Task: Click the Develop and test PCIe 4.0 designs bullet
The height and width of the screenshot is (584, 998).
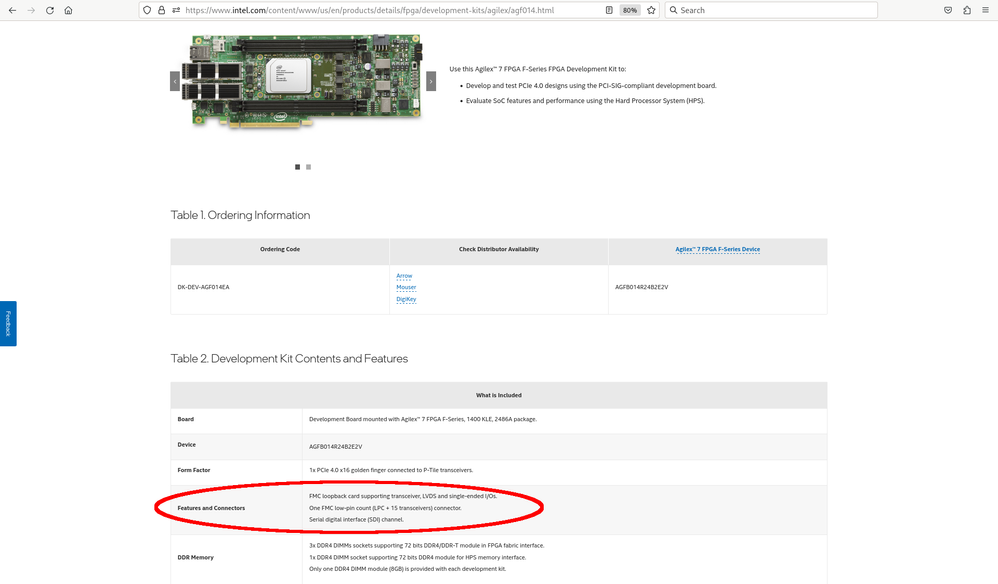Action: click(x=591, y=85)
